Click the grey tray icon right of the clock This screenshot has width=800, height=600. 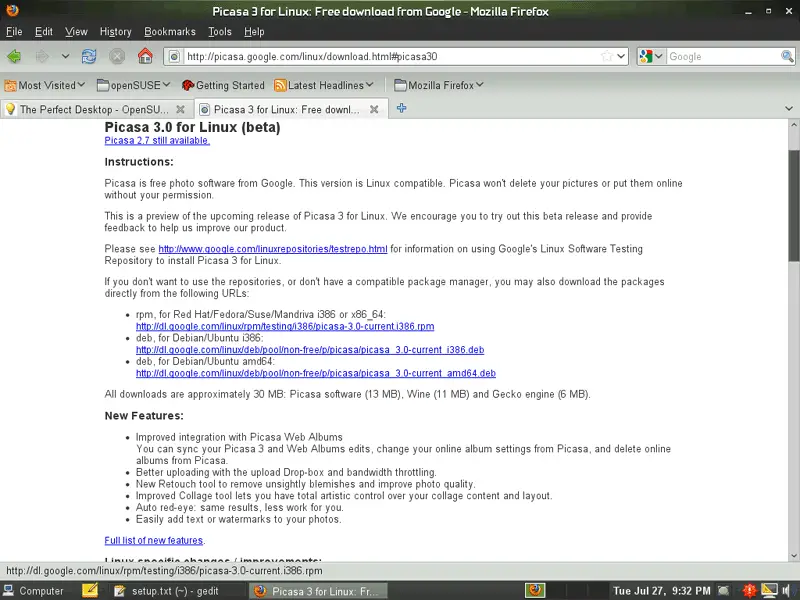(723, 591)
